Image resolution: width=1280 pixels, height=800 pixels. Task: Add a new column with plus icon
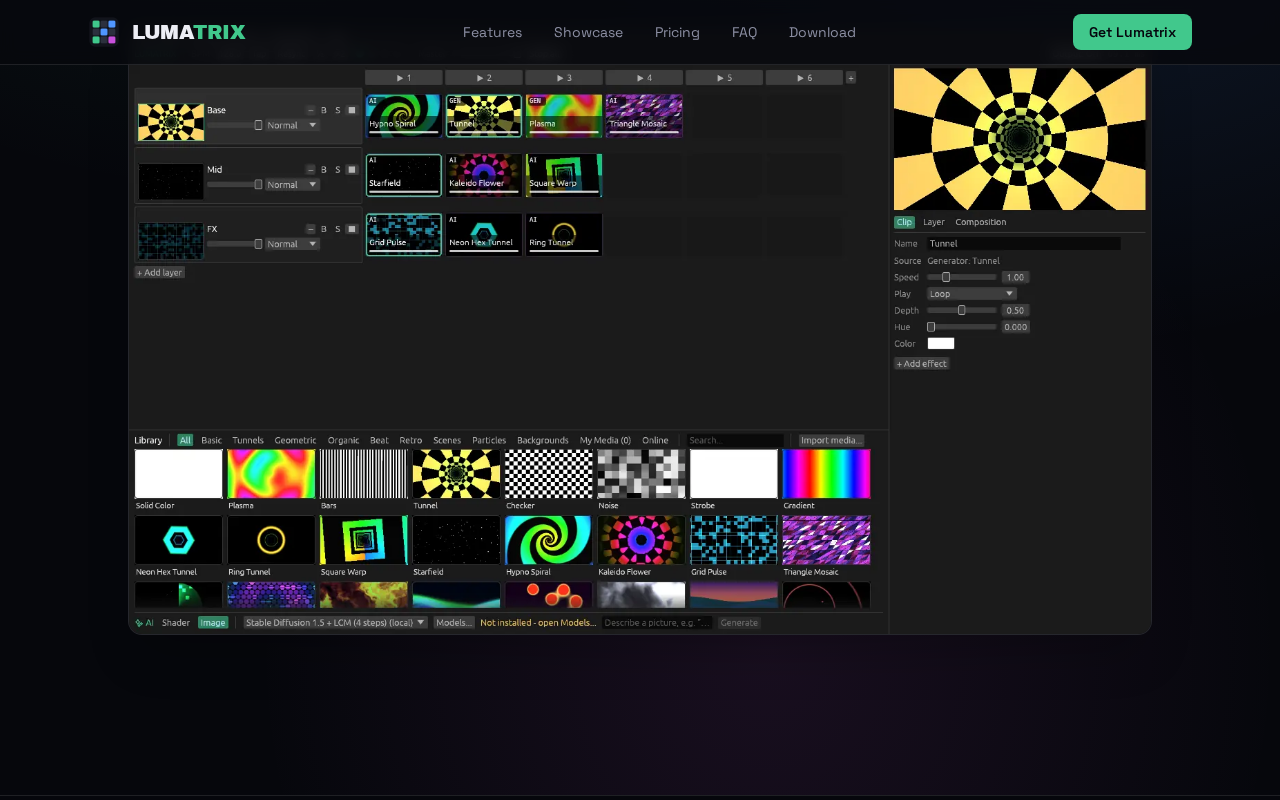click(851, 77)
